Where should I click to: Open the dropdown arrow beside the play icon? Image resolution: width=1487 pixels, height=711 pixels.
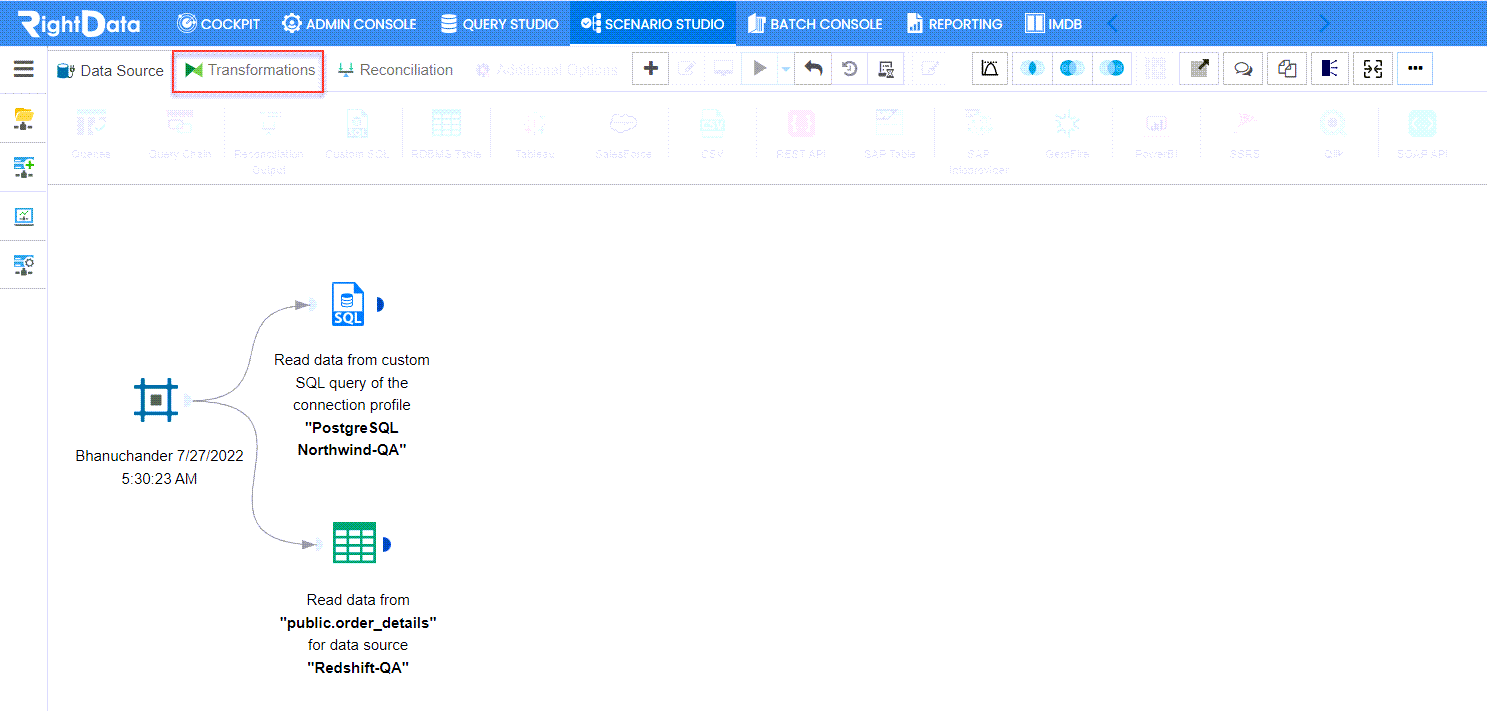[785, 69]
